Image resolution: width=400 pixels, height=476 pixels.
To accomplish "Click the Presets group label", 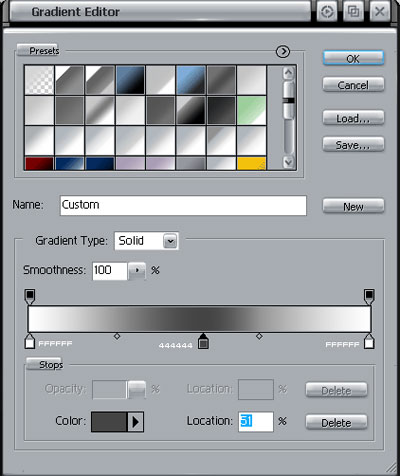I will pyautogui.click(x=44, y=51).
